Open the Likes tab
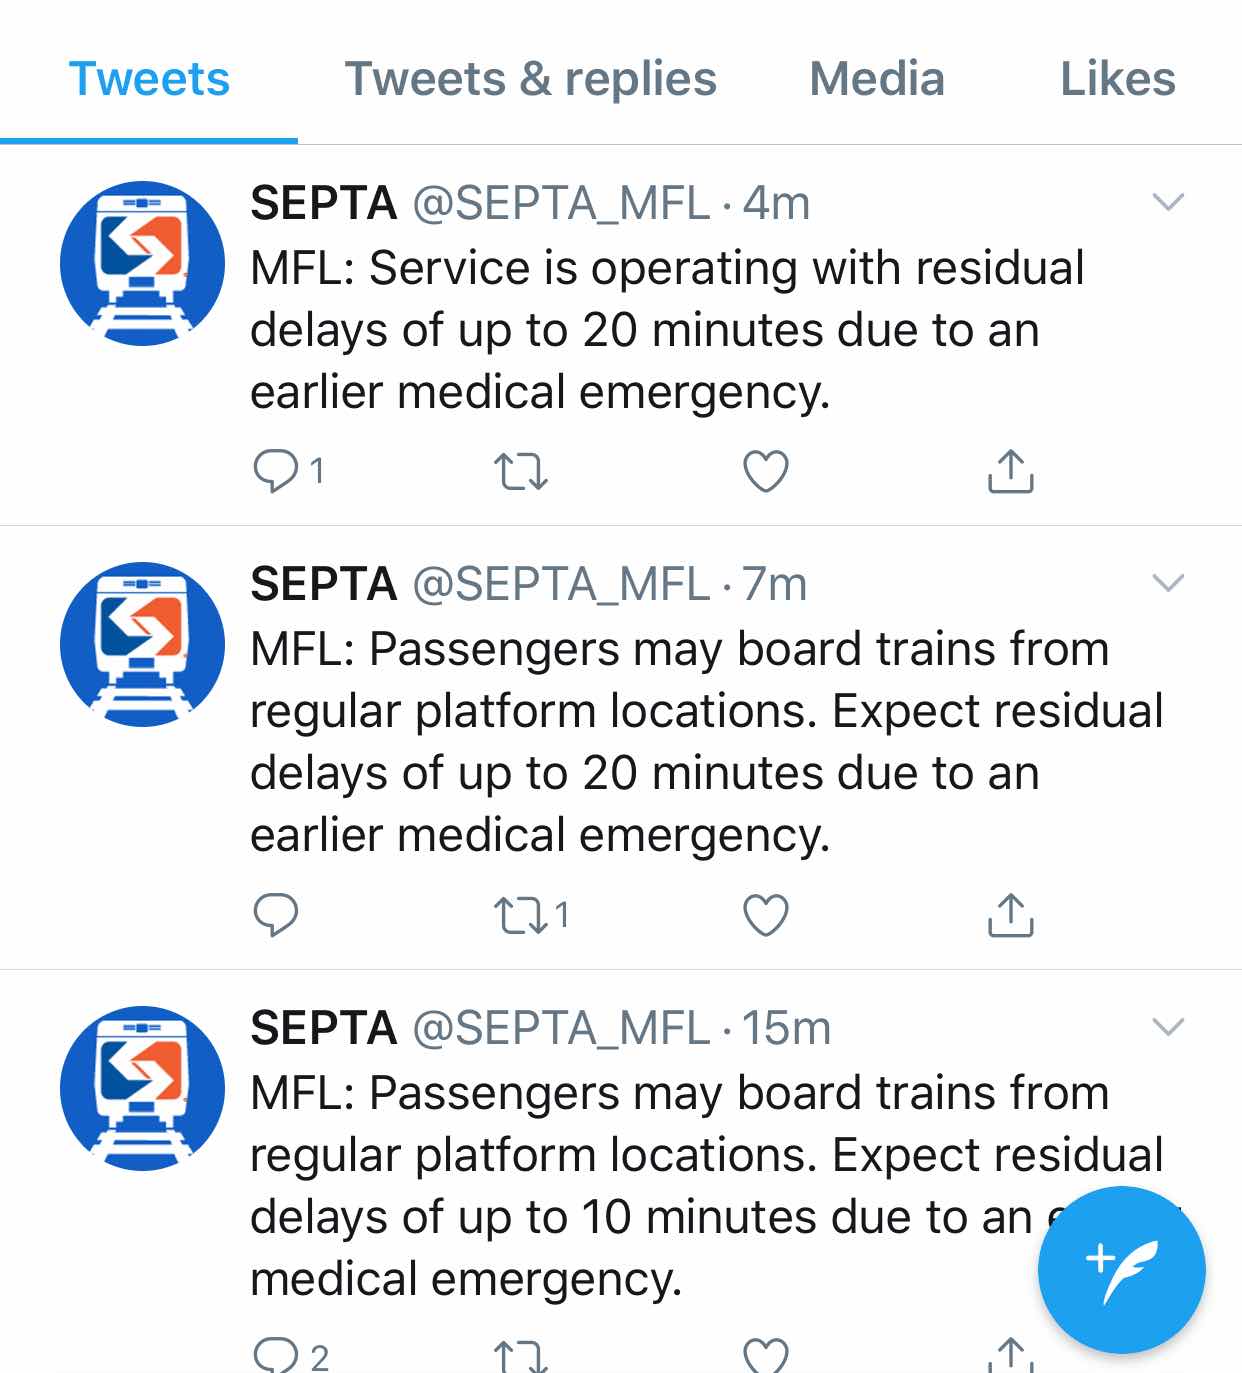1242x1373 pixels. (1118, 79)
